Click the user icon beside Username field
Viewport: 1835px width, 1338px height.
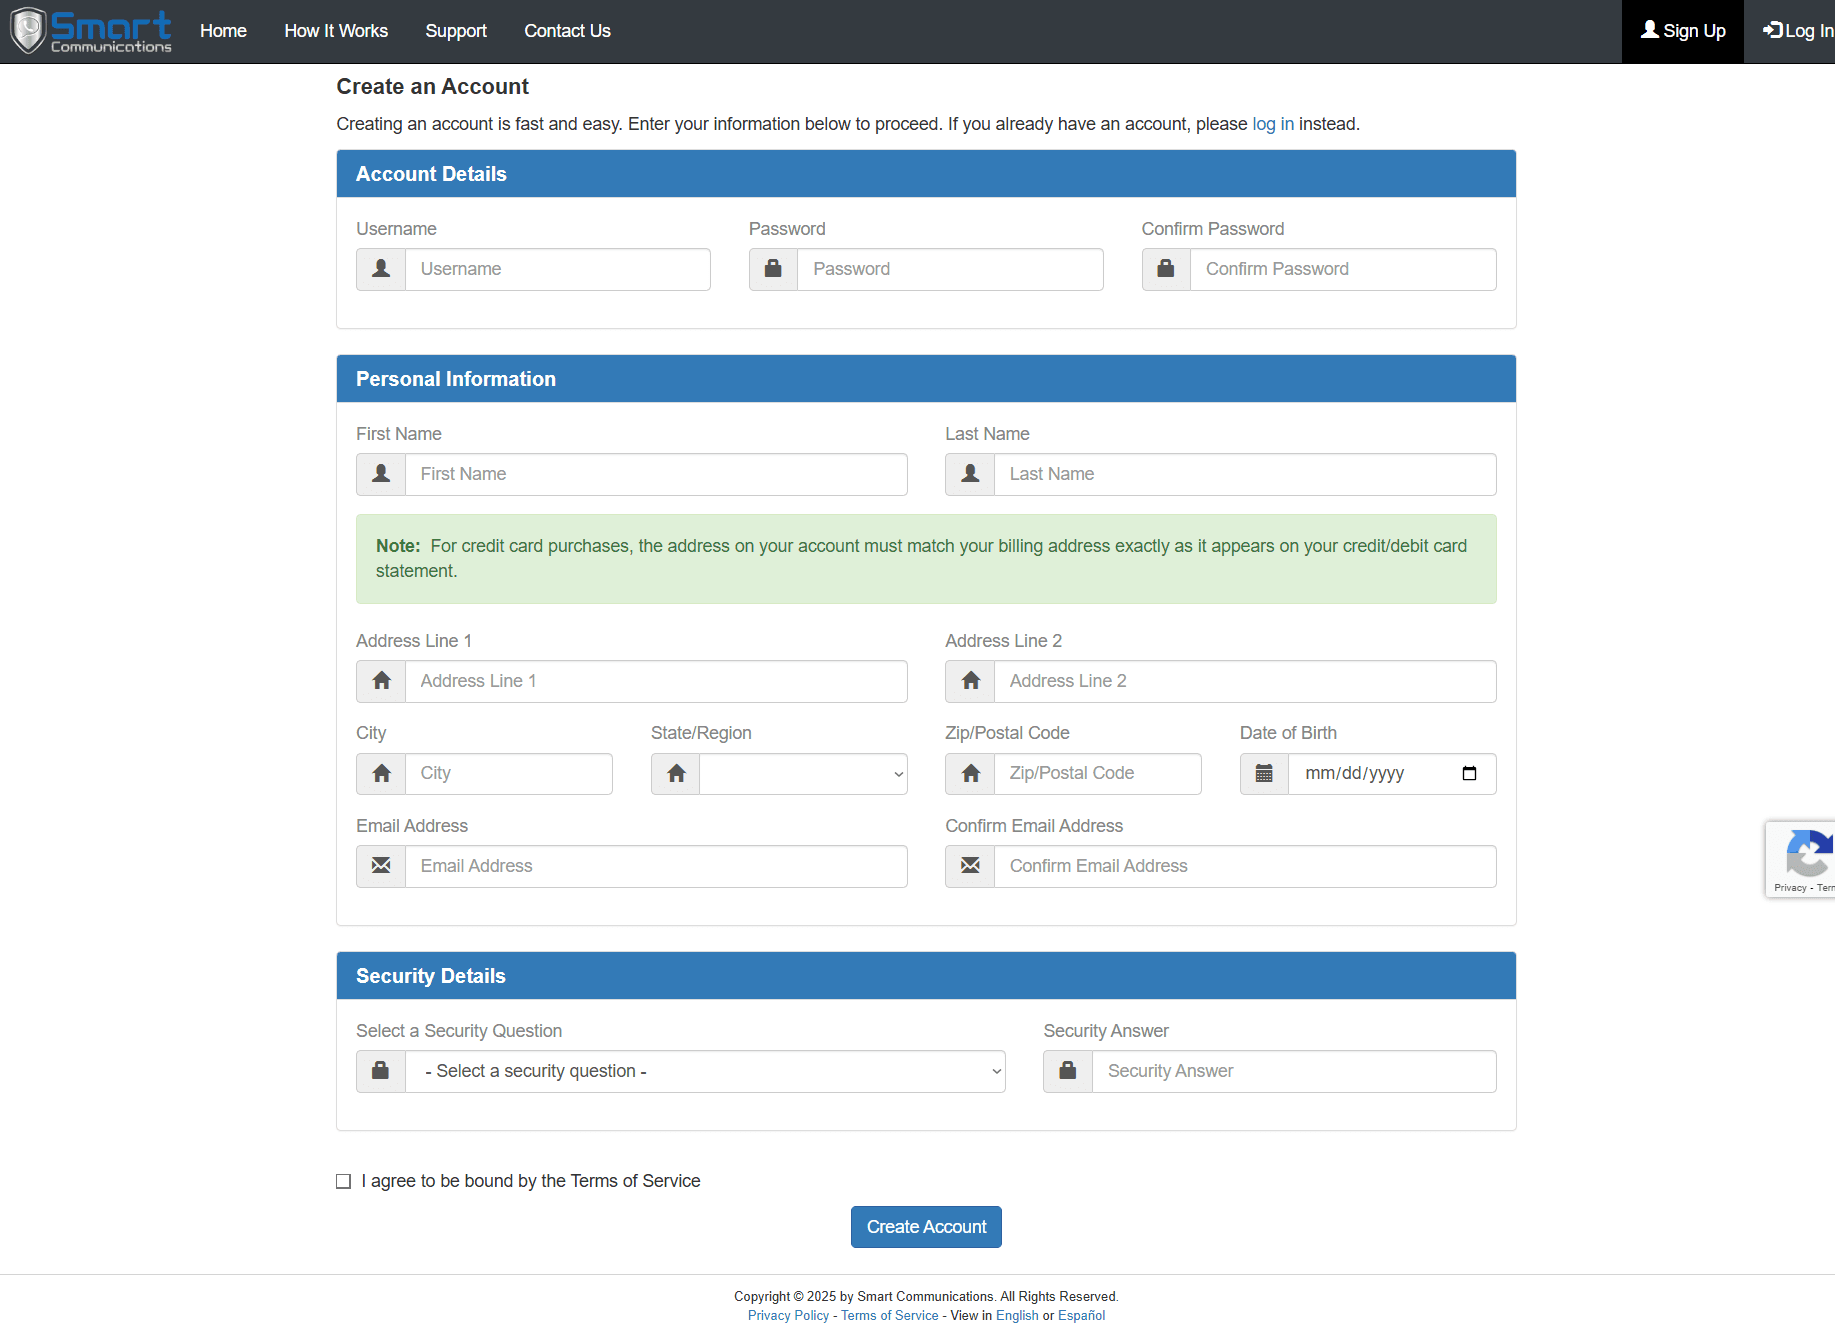pyautogui.click(x=381, y=269)
